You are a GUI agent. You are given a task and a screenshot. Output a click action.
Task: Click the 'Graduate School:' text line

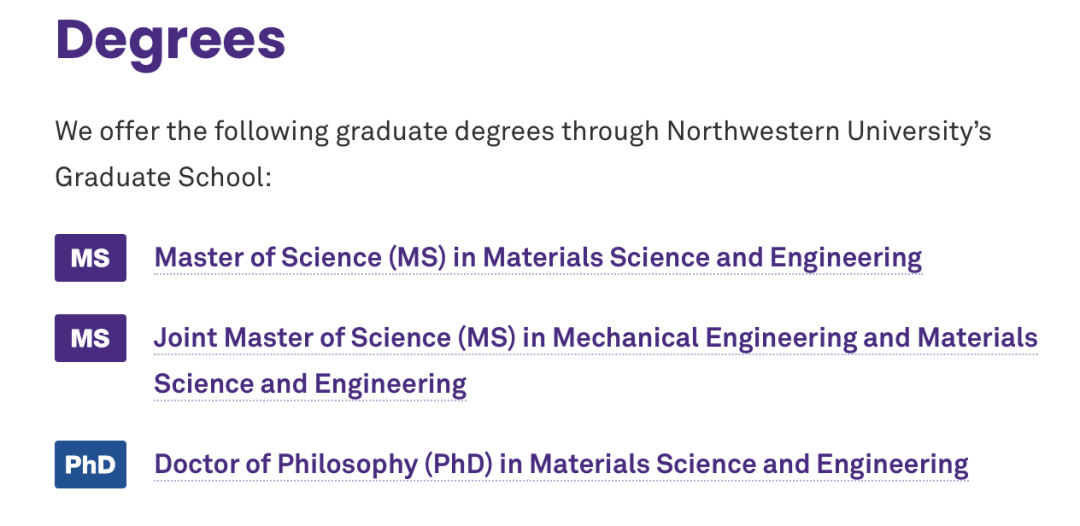pos(164,178)
